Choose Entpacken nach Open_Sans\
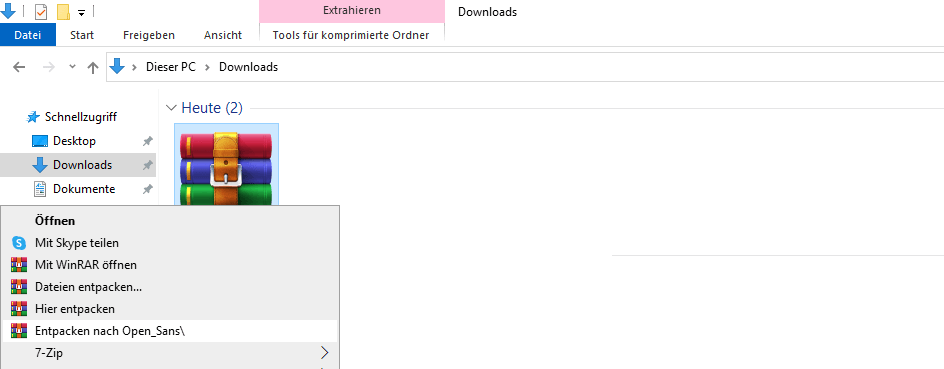The width and height of the screenshot is (944, 369). pyautogui.click(x=170, y=331)
